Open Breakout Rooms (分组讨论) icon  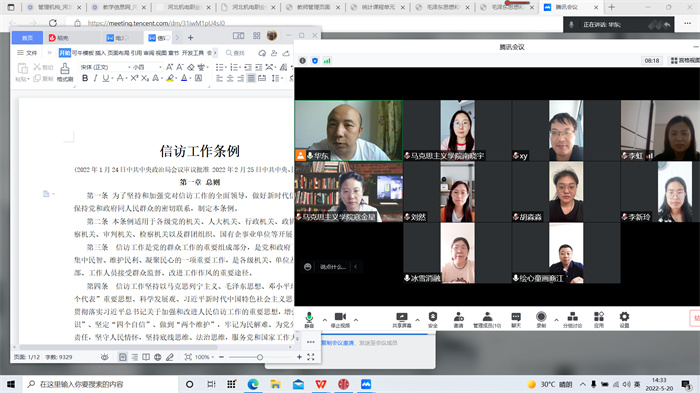(x=572, y=320)
